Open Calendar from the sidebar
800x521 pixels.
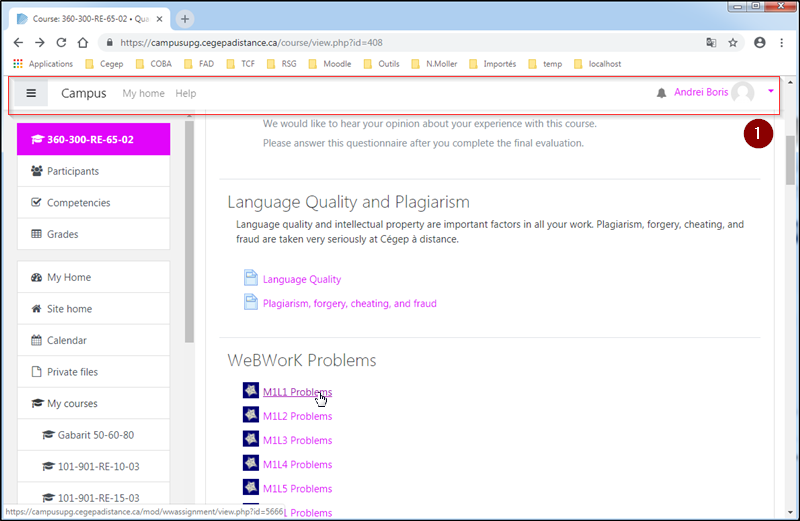pyautogui.click(x=66, y=340)
